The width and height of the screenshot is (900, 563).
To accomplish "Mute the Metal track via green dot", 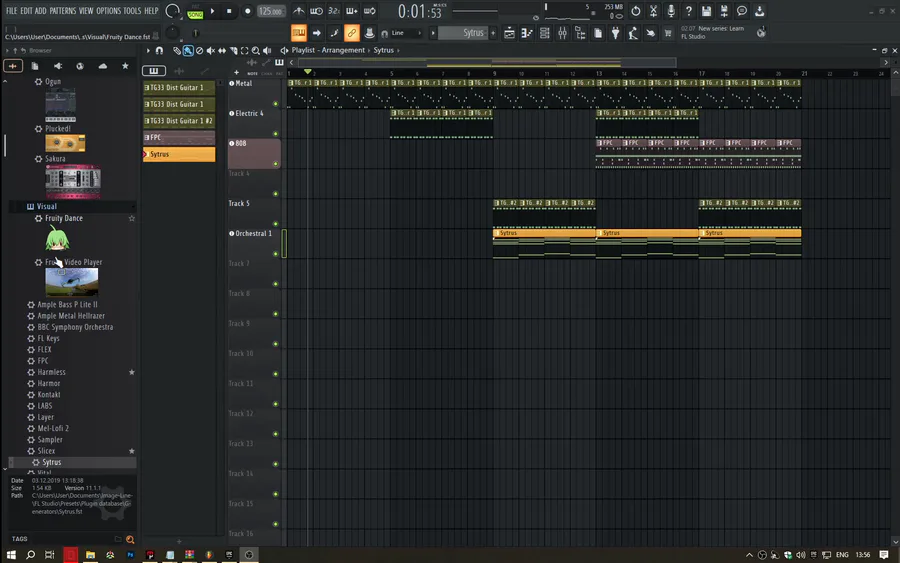I will [276, 104].
